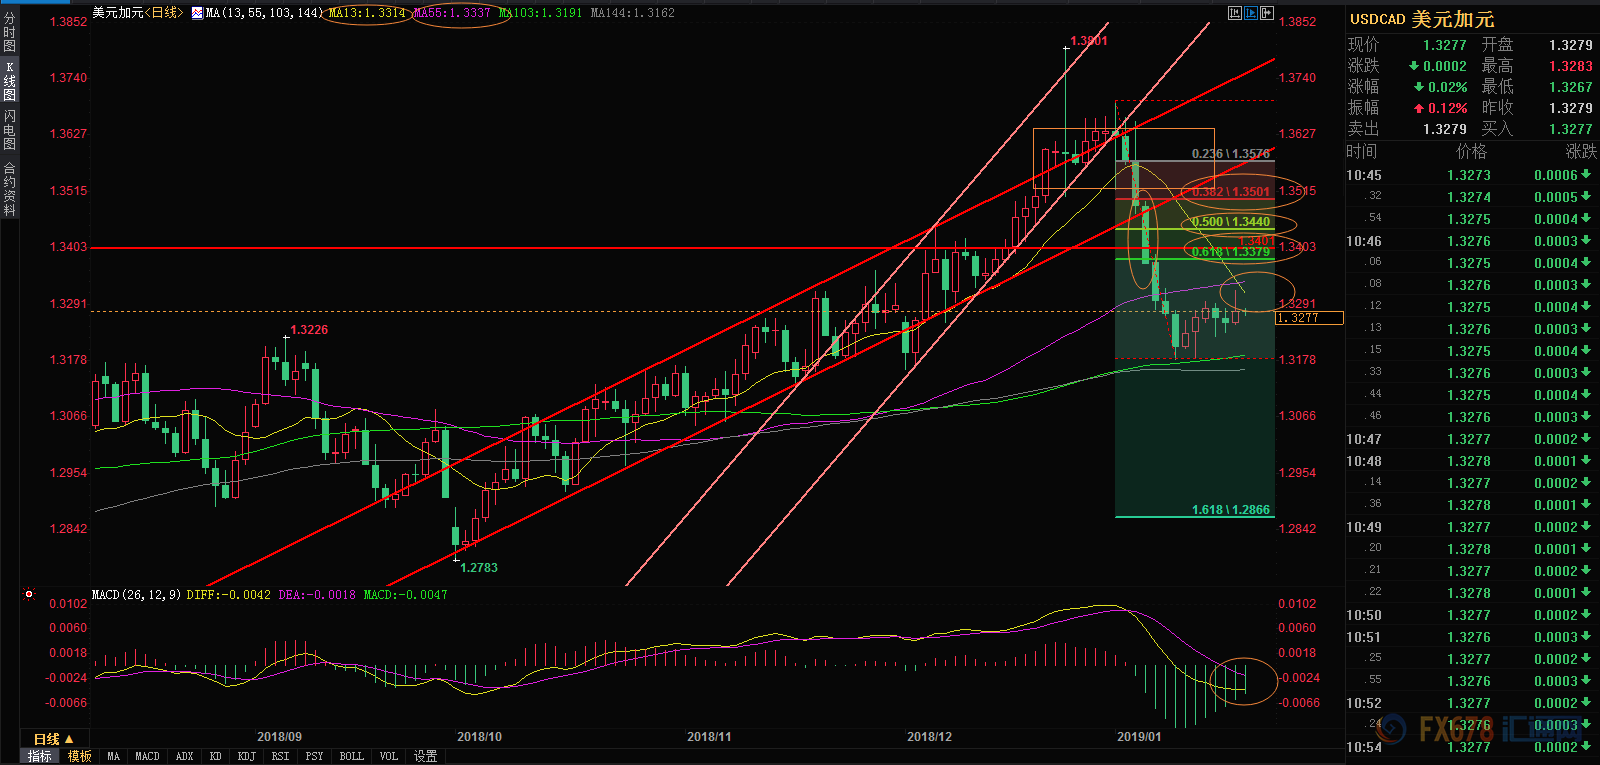This screenshot has height=765, width=1600.
Task: Click the 美元加元<日线> chart title
Action: pyautogui.click(x=138, y=13)
